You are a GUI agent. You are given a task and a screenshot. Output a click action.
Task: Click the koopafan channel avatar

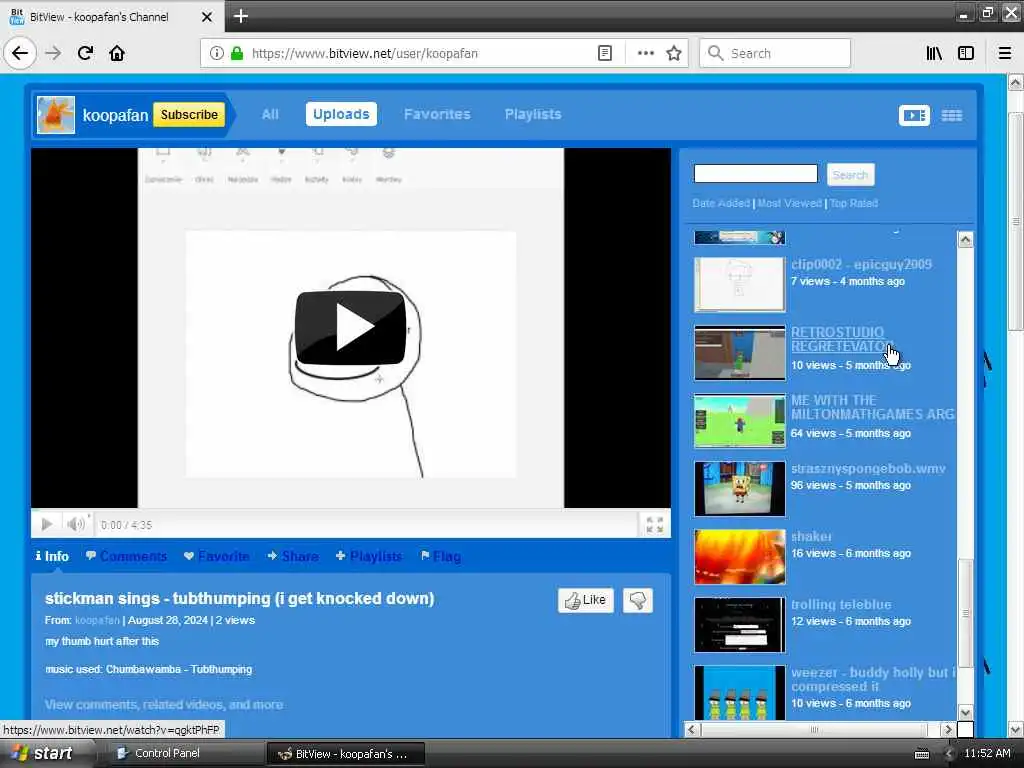pyautogui.click(x=56, y=115)
